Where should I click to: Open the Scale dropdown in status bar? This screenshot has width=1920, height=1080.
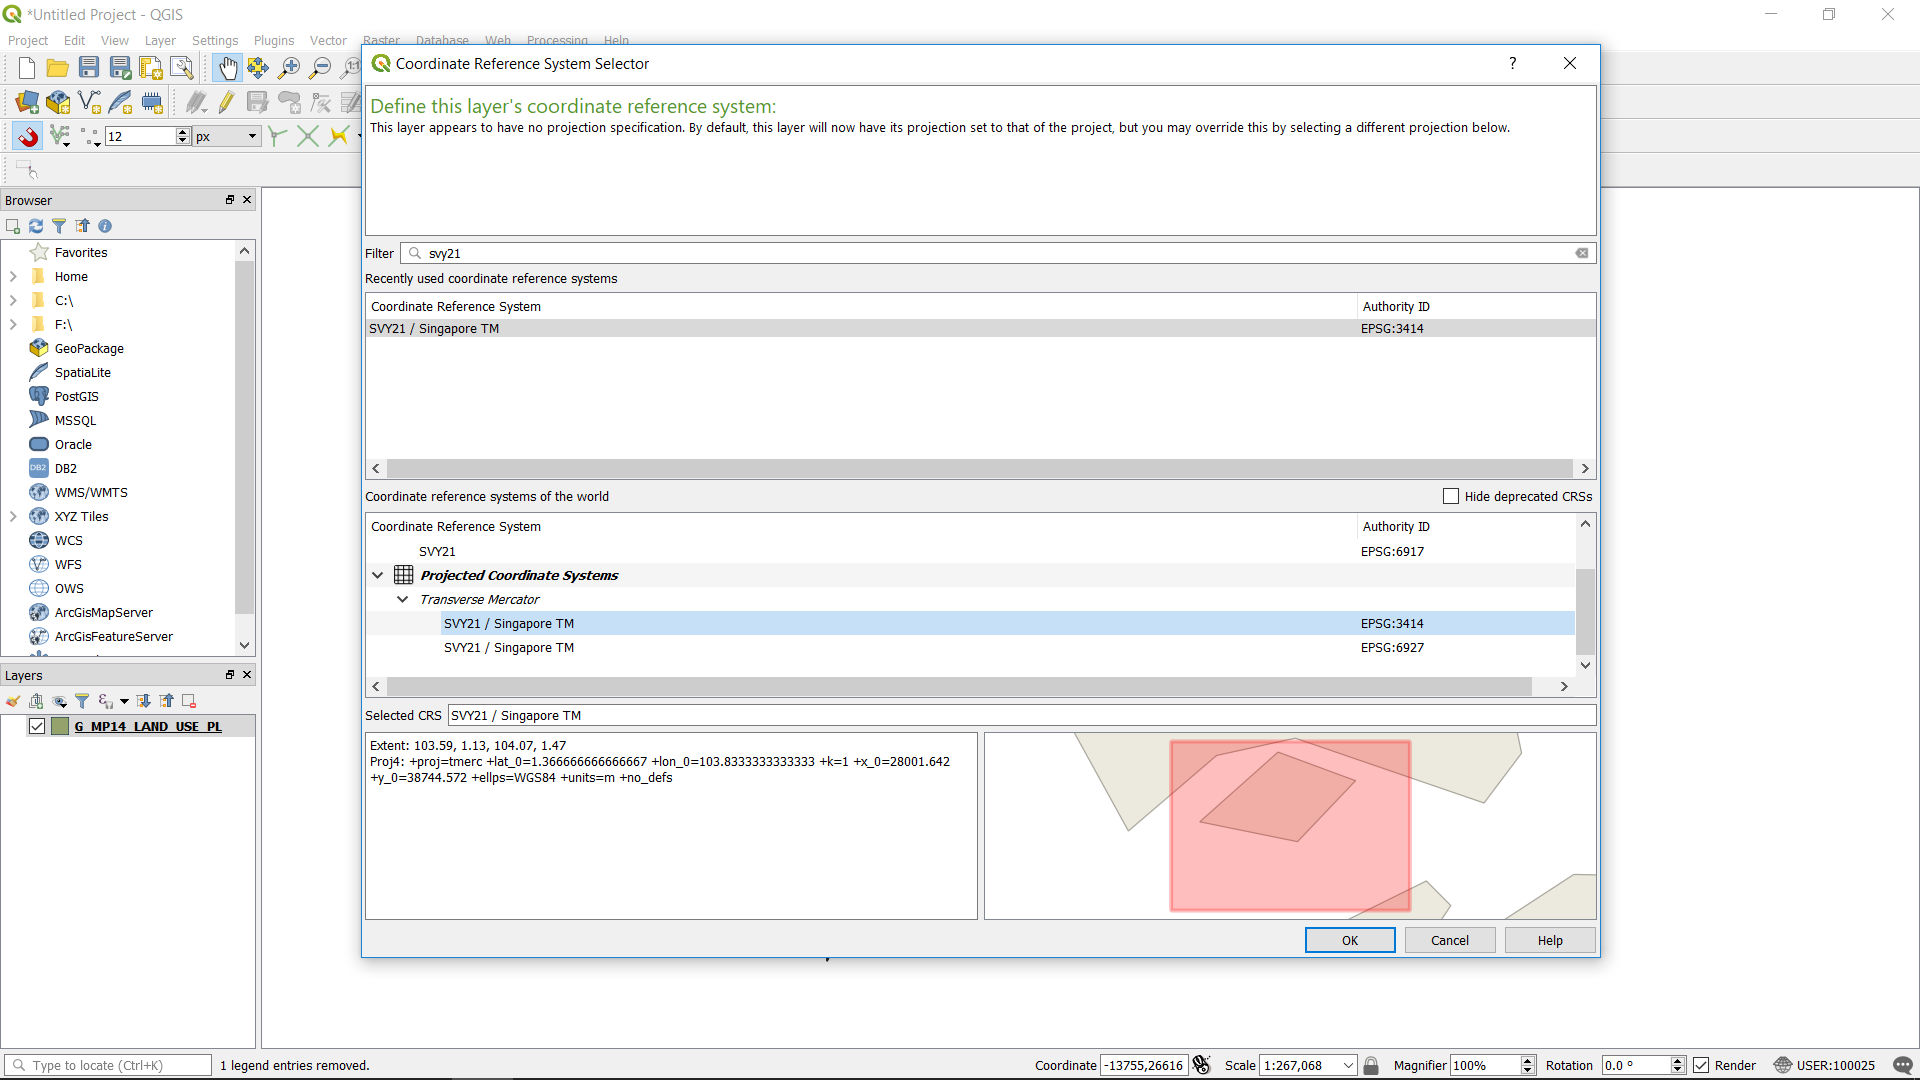1348,1065
